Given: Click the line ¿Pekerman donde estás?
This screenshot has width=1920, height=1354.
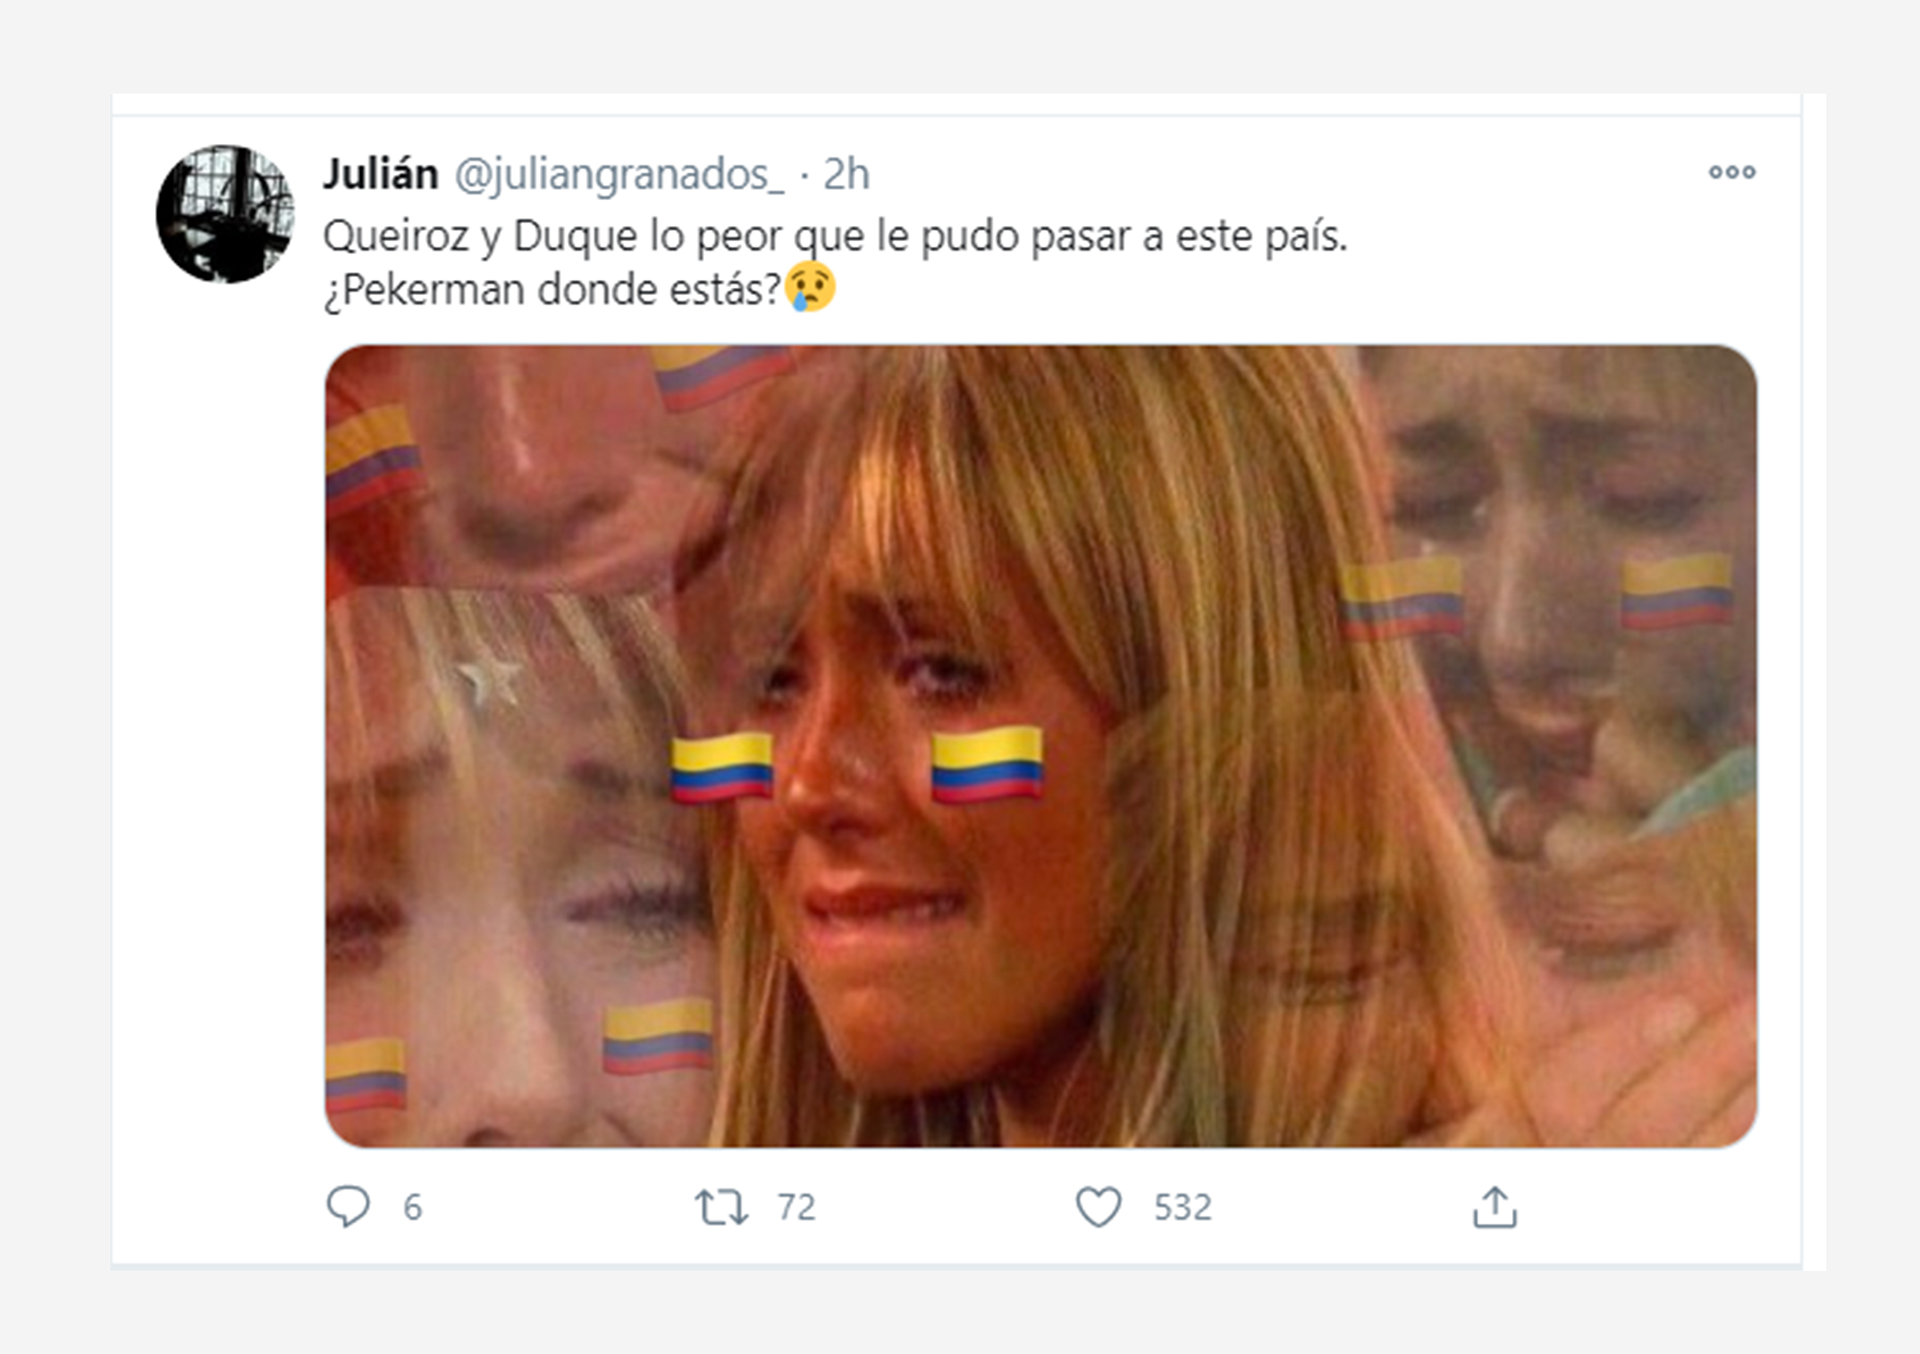Looking at the screenshot, I should (x=552, y=290).
